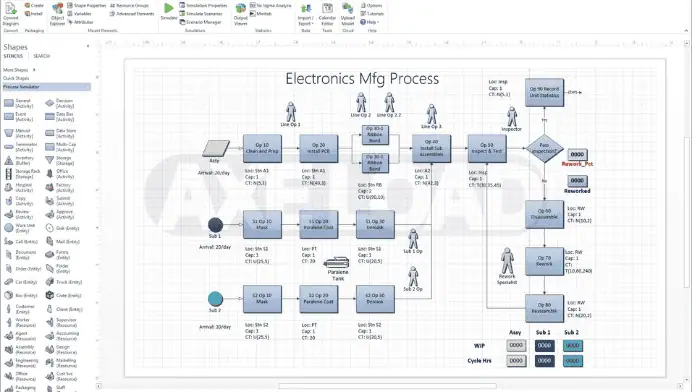Select the Paralene Tank shape
This screenshot has height=392, width=692.
pos(337,263)
